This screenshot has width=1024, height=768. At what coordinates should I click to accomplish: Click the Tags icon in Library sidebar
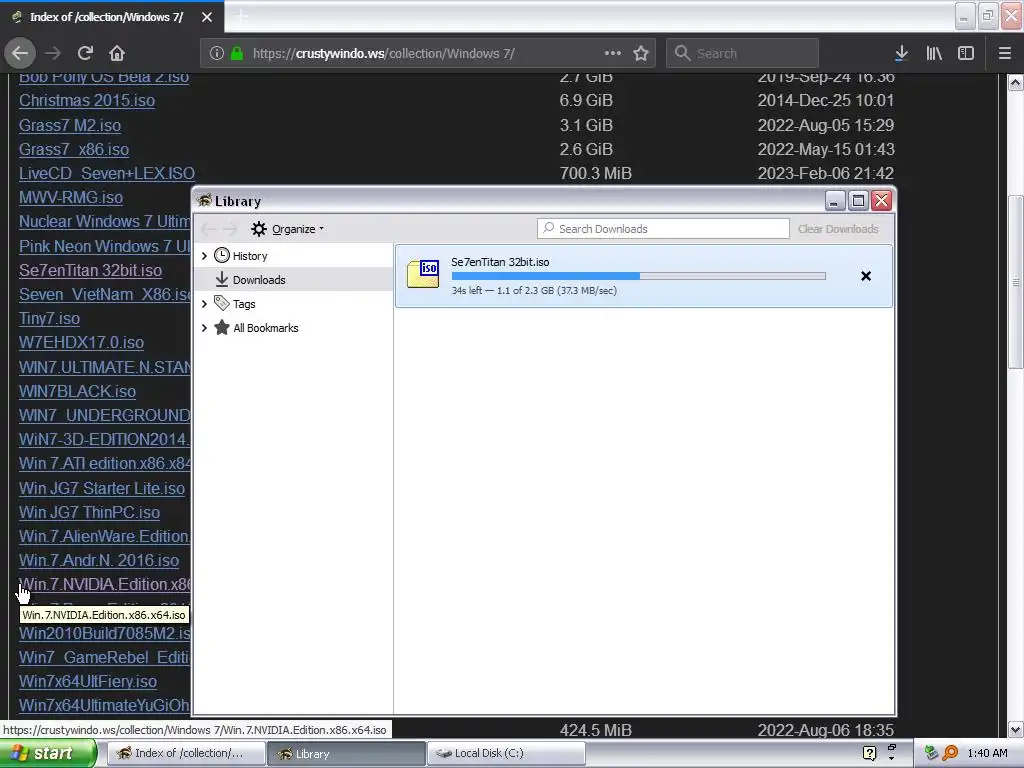click(222, 303)
